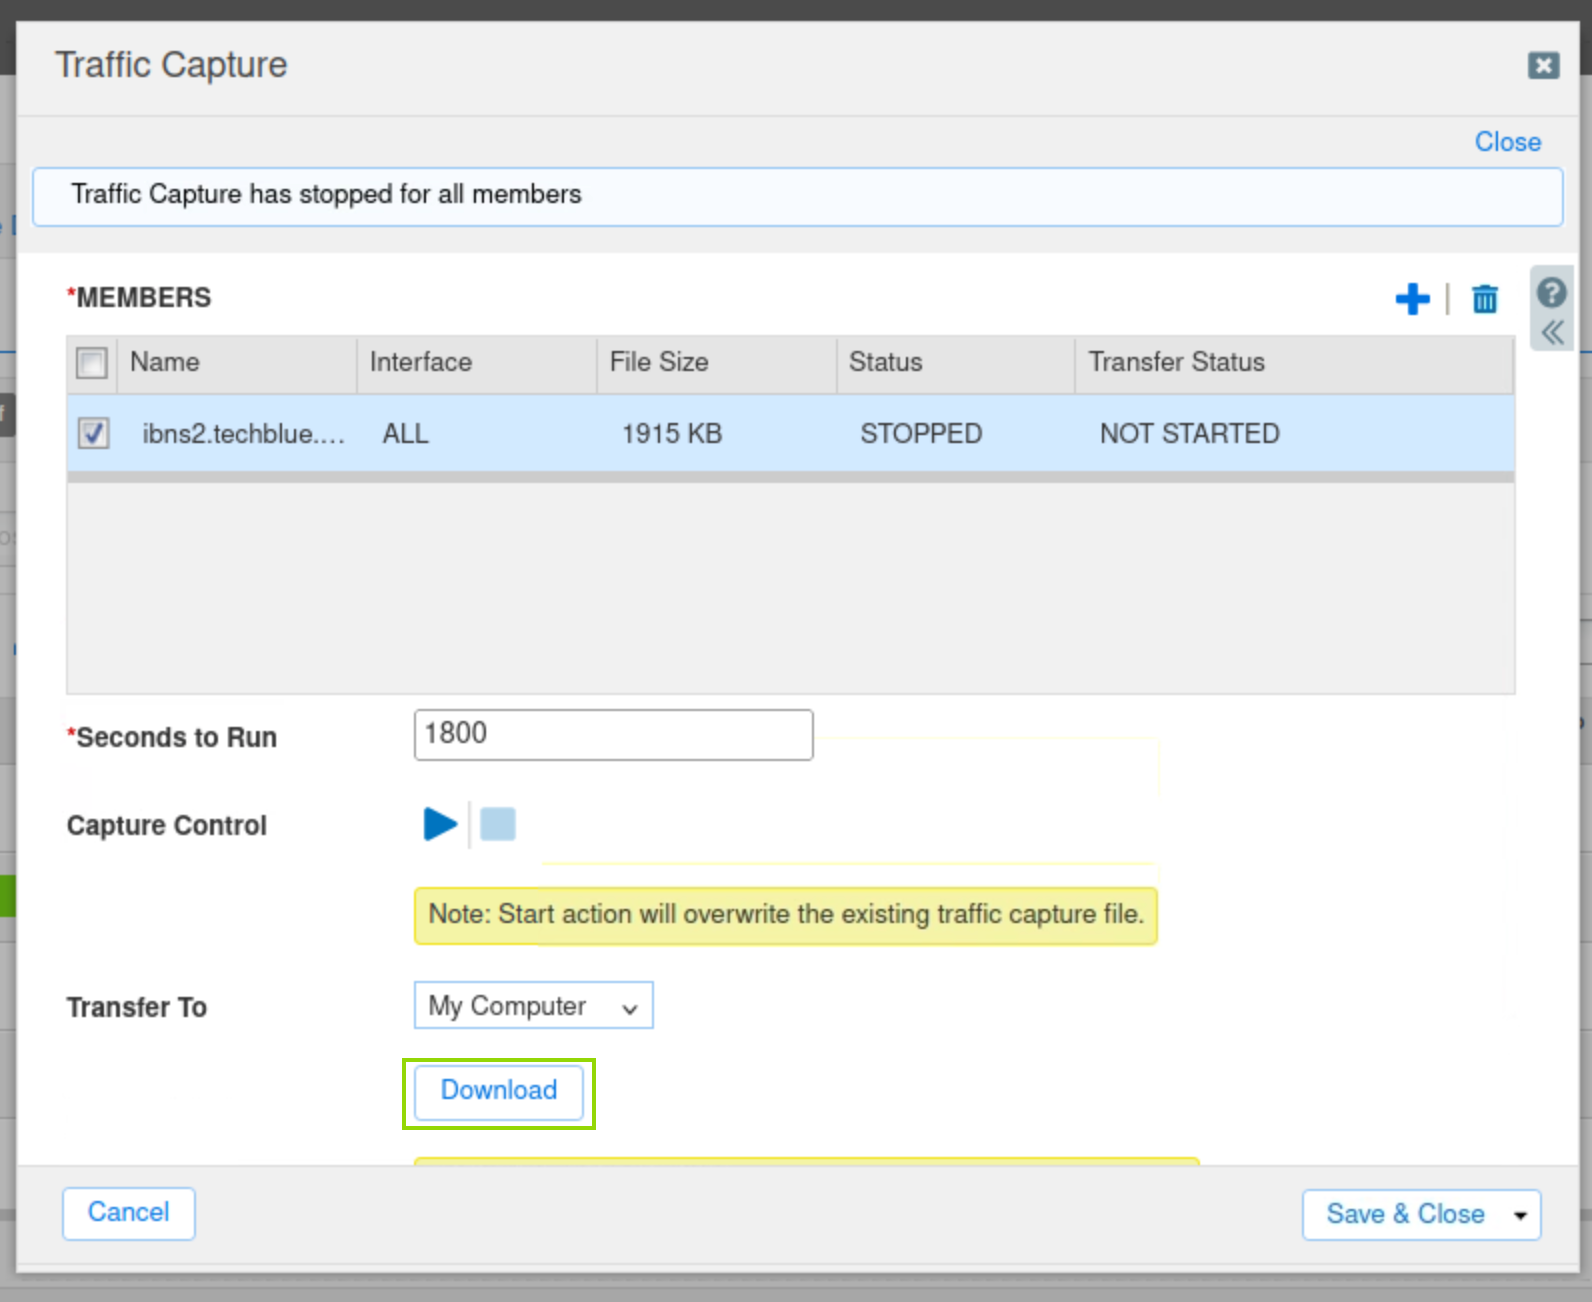Click the Cancel button

[129, 1213]
